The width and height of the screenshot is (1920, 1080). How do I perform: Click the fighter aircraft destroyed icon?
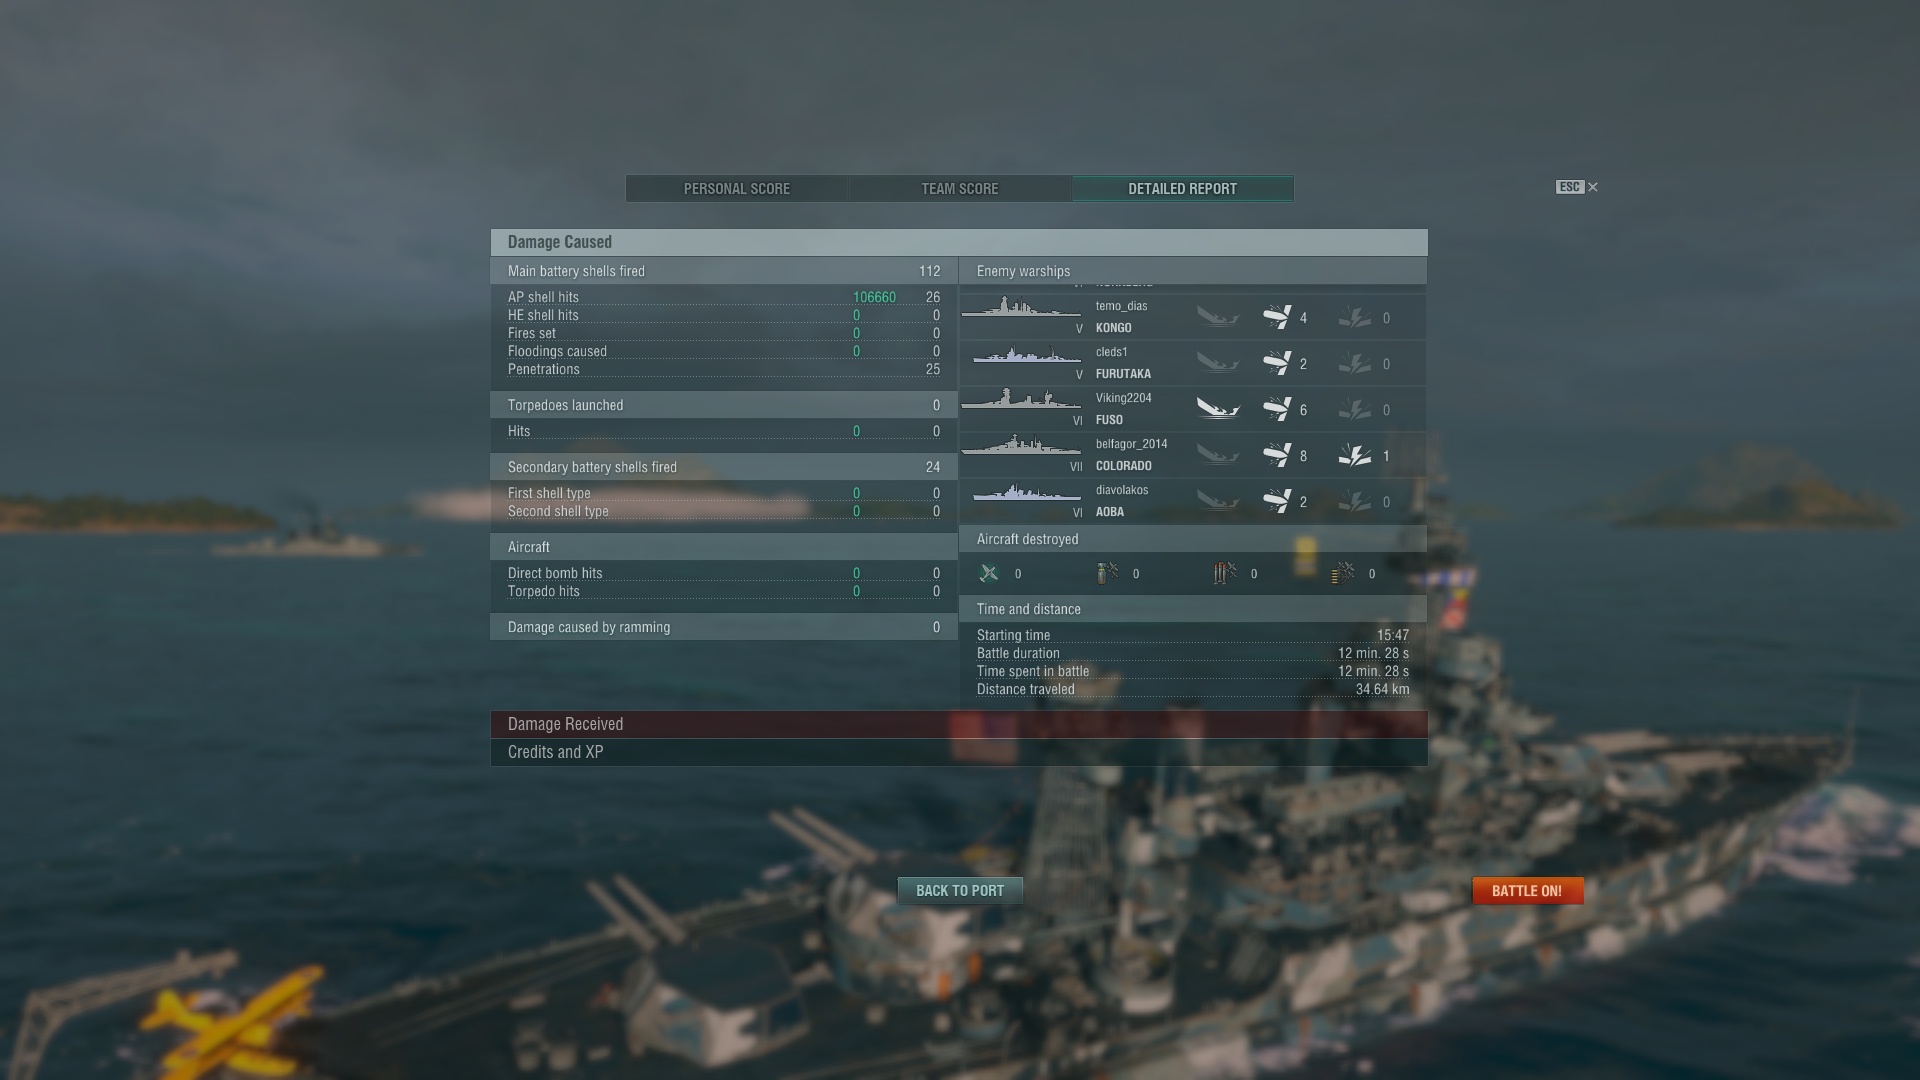pos(989,573)
